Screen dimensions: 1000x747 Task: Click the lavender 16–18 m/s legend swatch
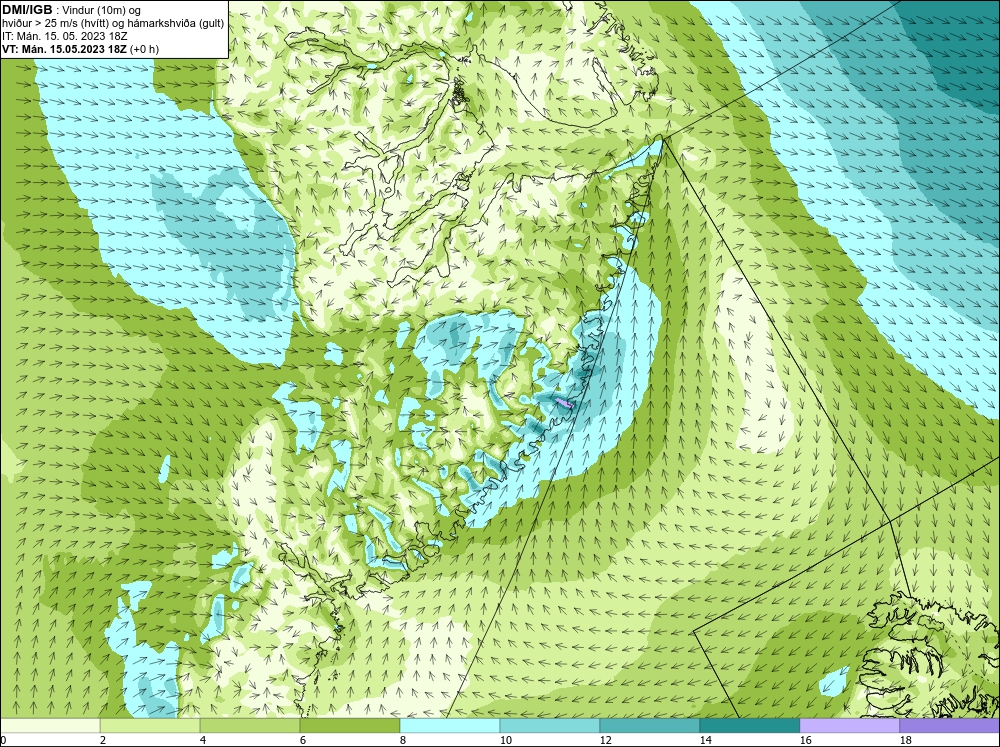[x=849, y=725]
